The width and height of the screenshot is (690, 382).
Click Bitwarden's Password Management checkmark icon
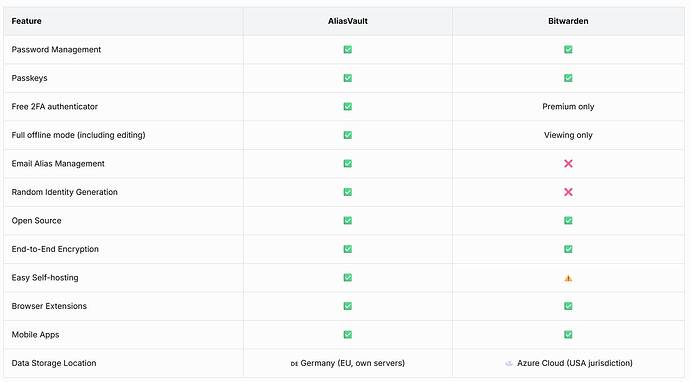point(568,49)
